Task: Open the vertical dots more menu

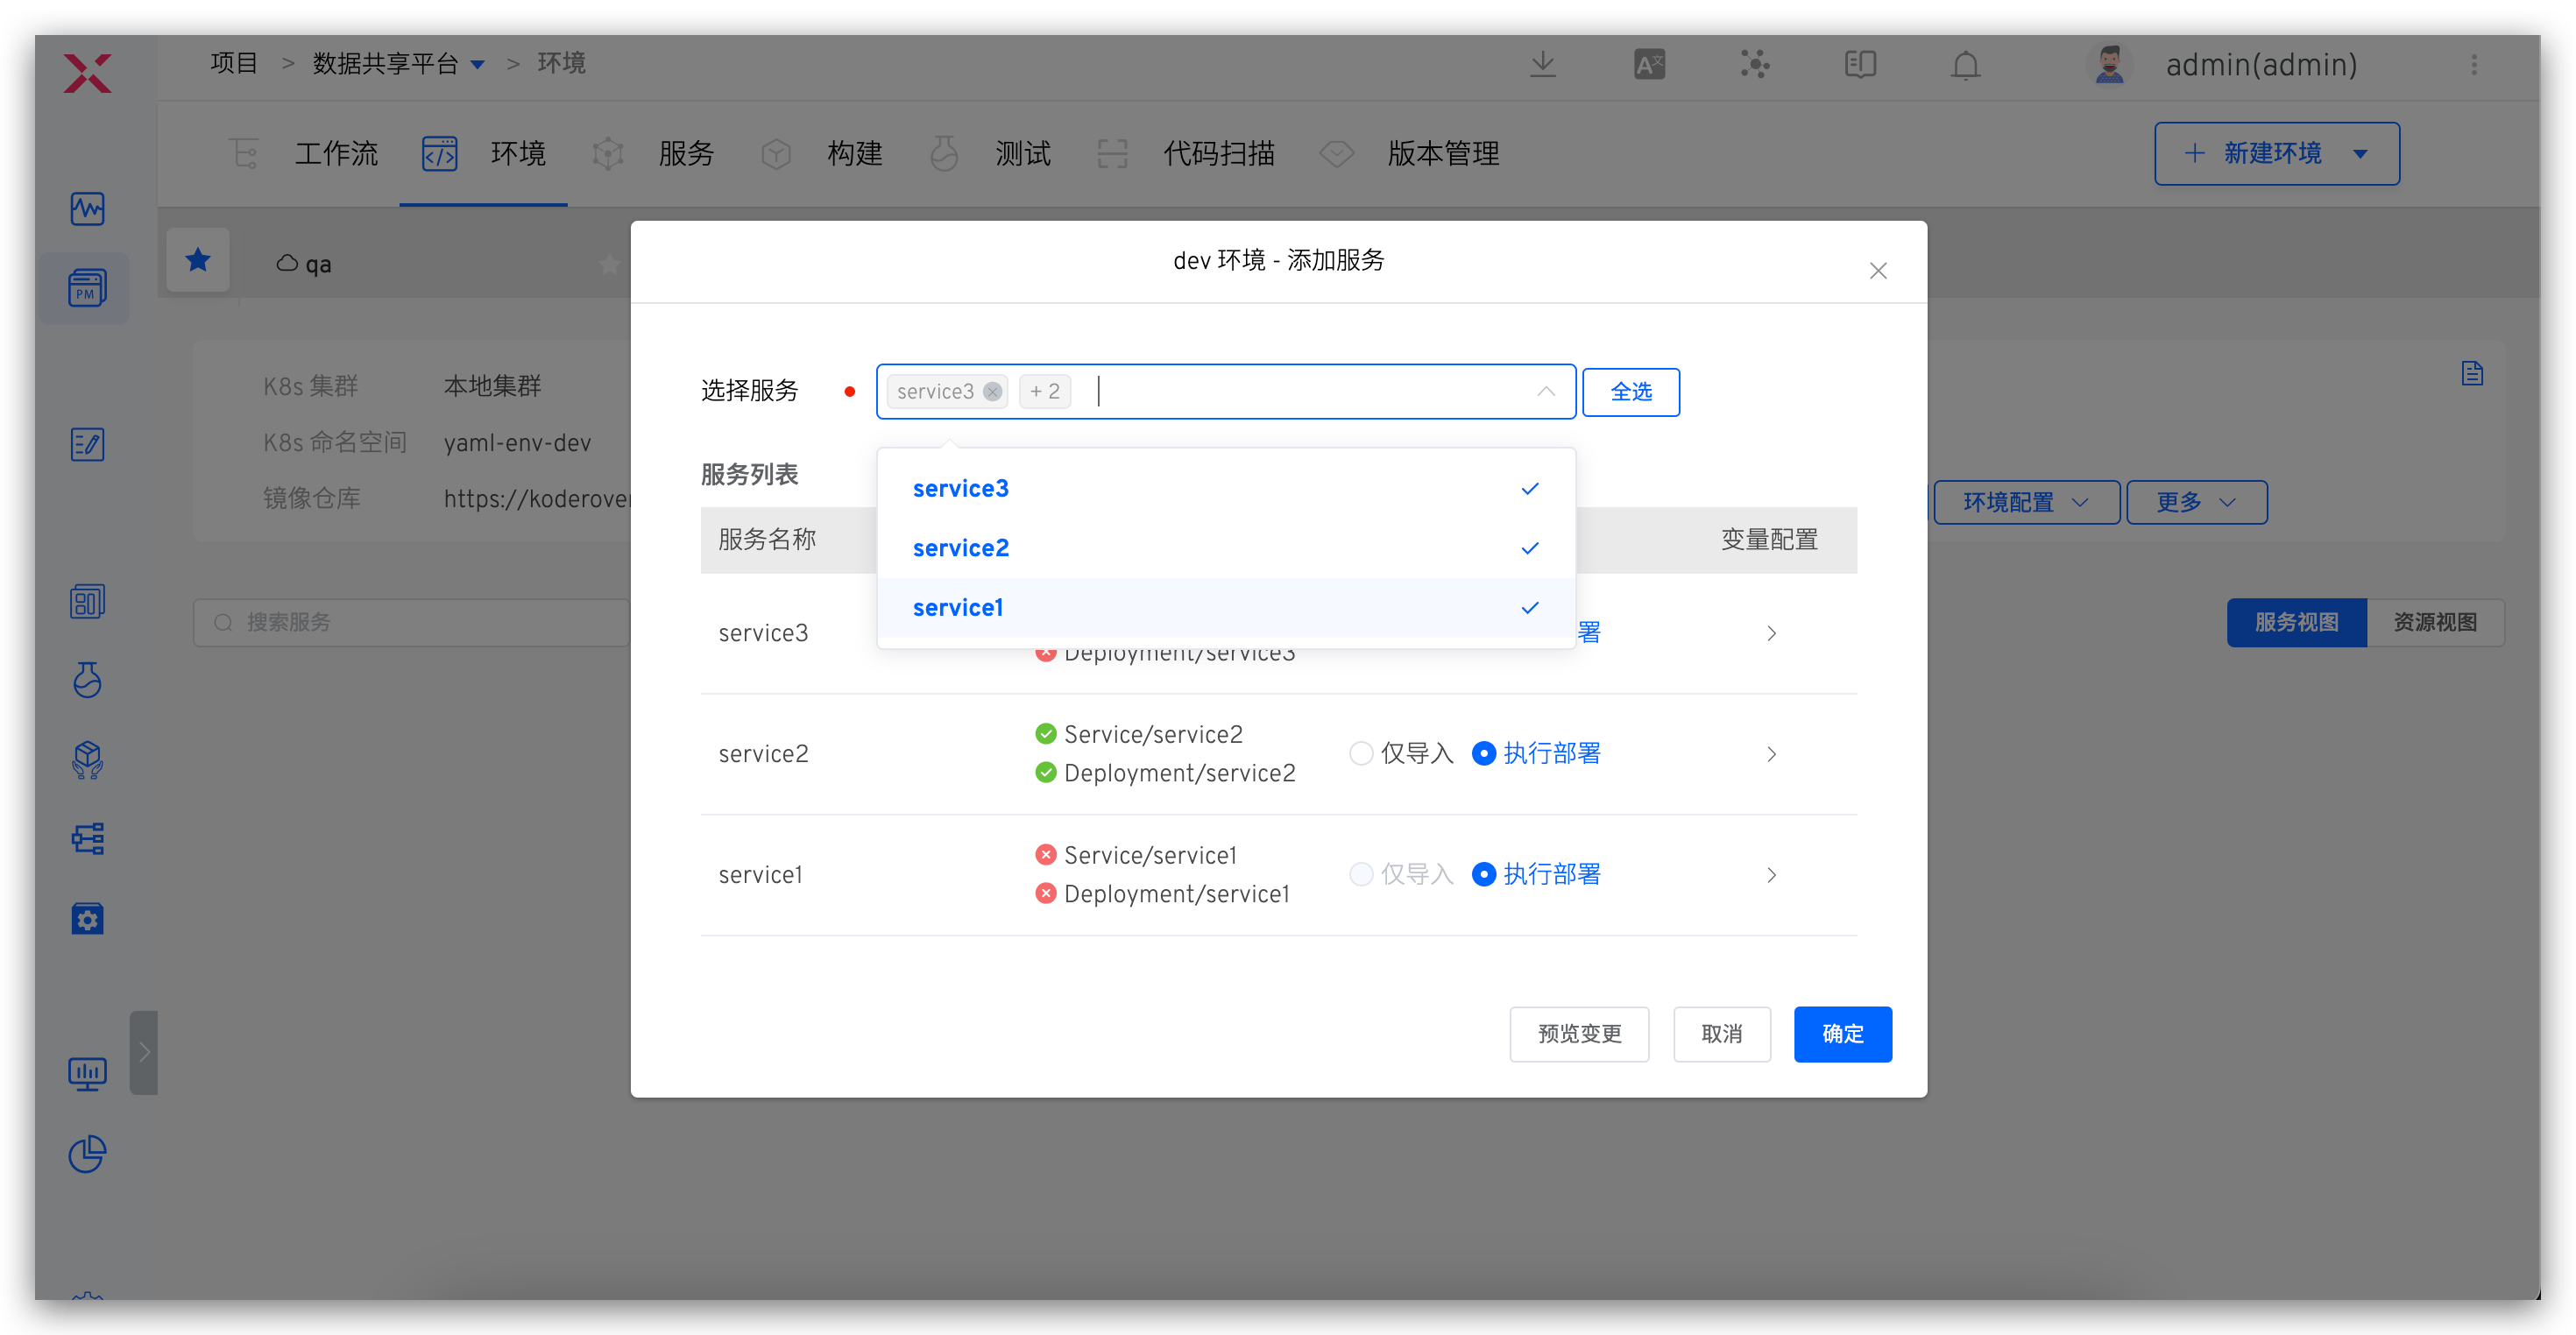Action: pyautogui.click(x=2474, y=65)
